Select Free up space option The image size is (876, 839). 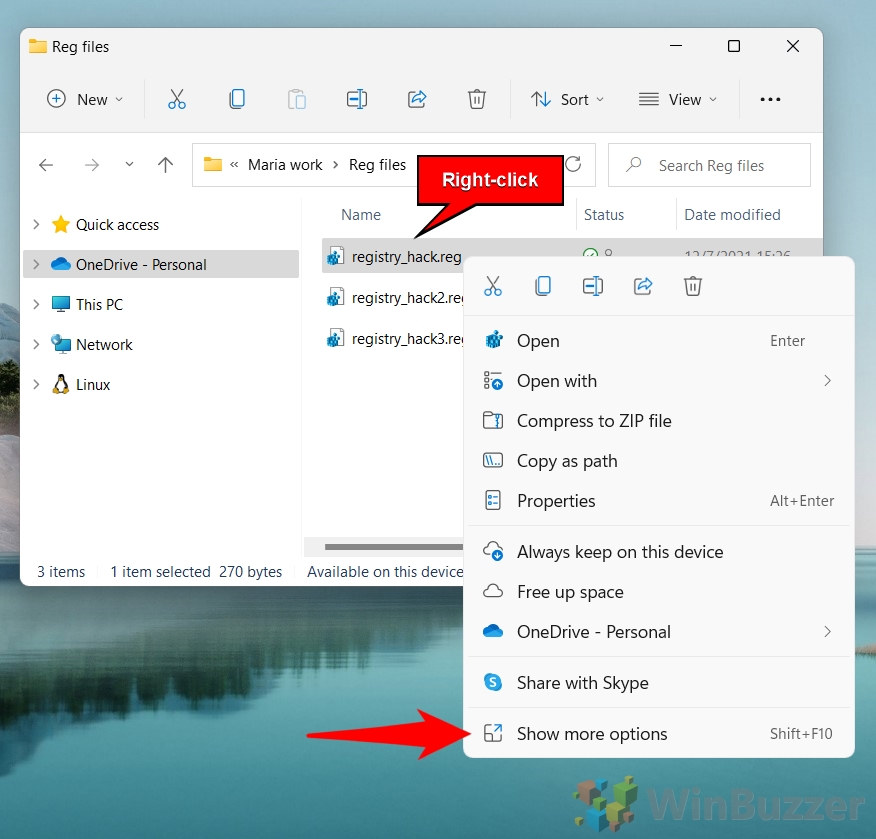coord(570,592)
